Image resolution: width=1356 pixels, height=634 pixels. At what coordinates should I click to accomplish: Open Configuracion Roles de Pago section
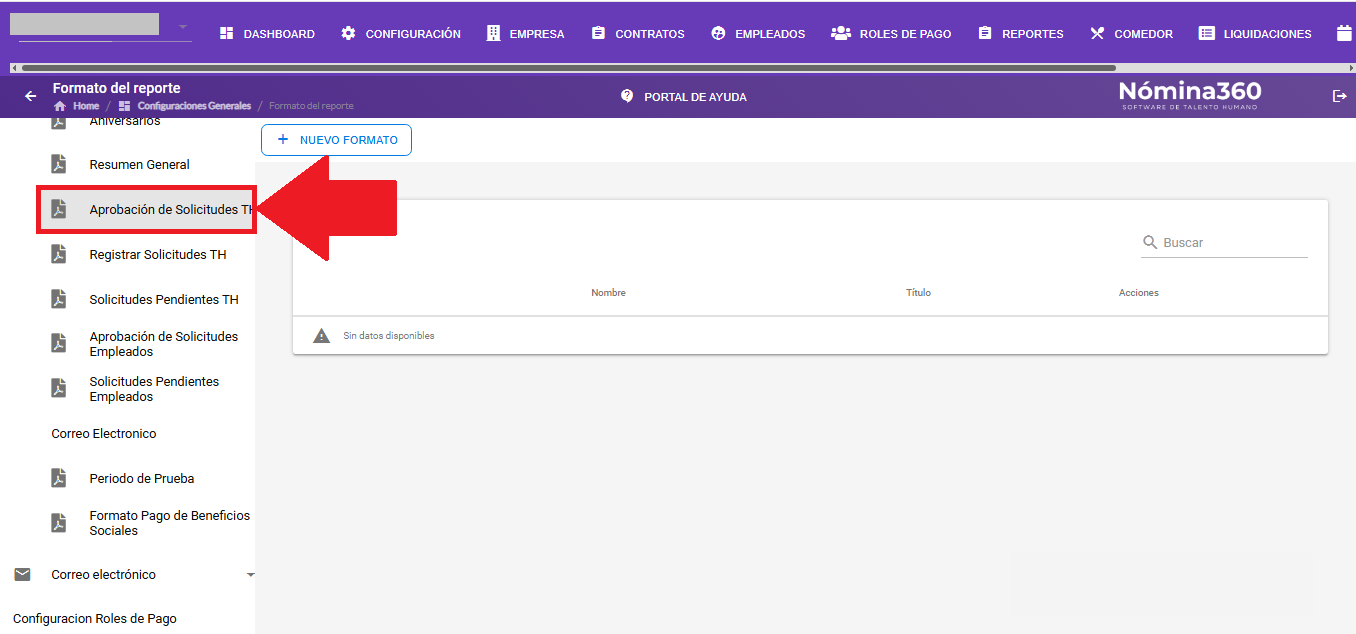95,619
